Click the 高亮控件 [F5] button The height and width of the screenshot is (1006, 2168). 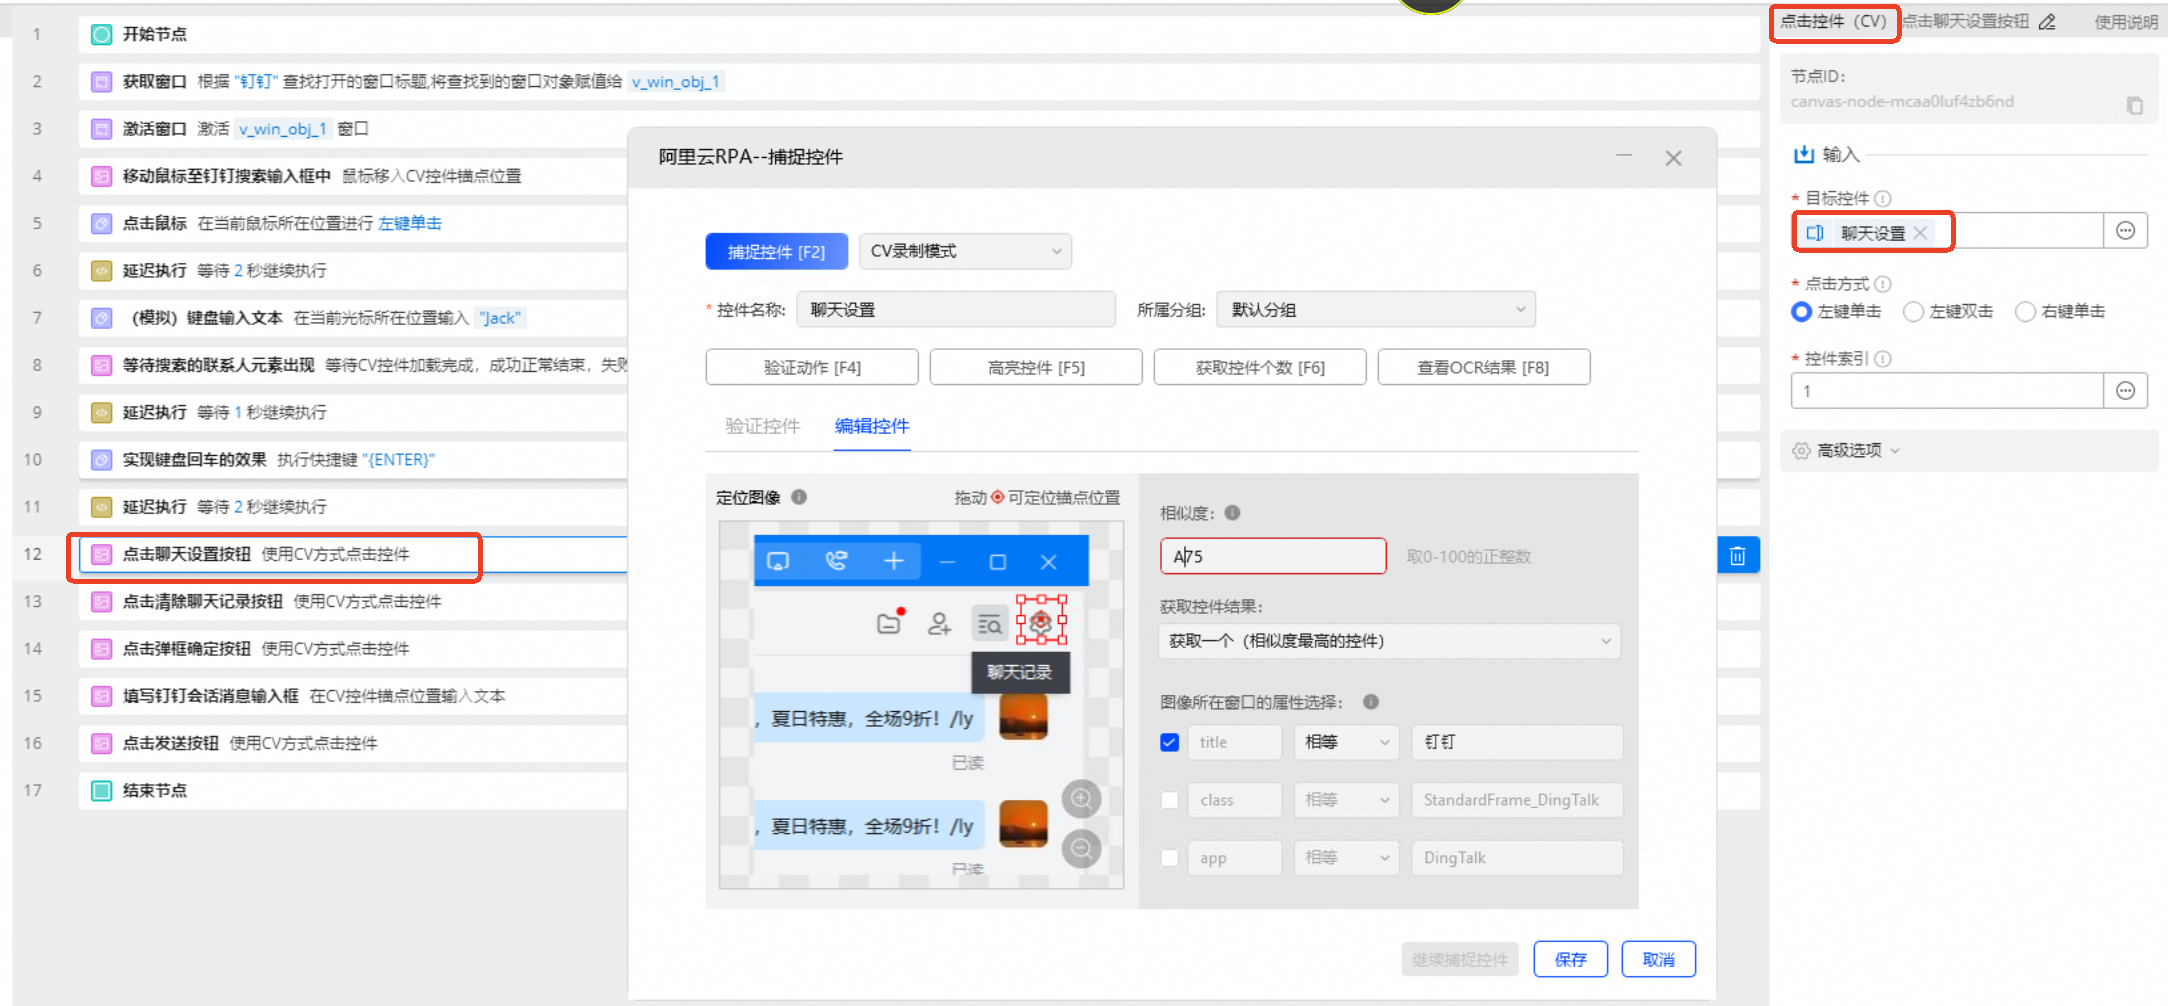[1036, 367]
